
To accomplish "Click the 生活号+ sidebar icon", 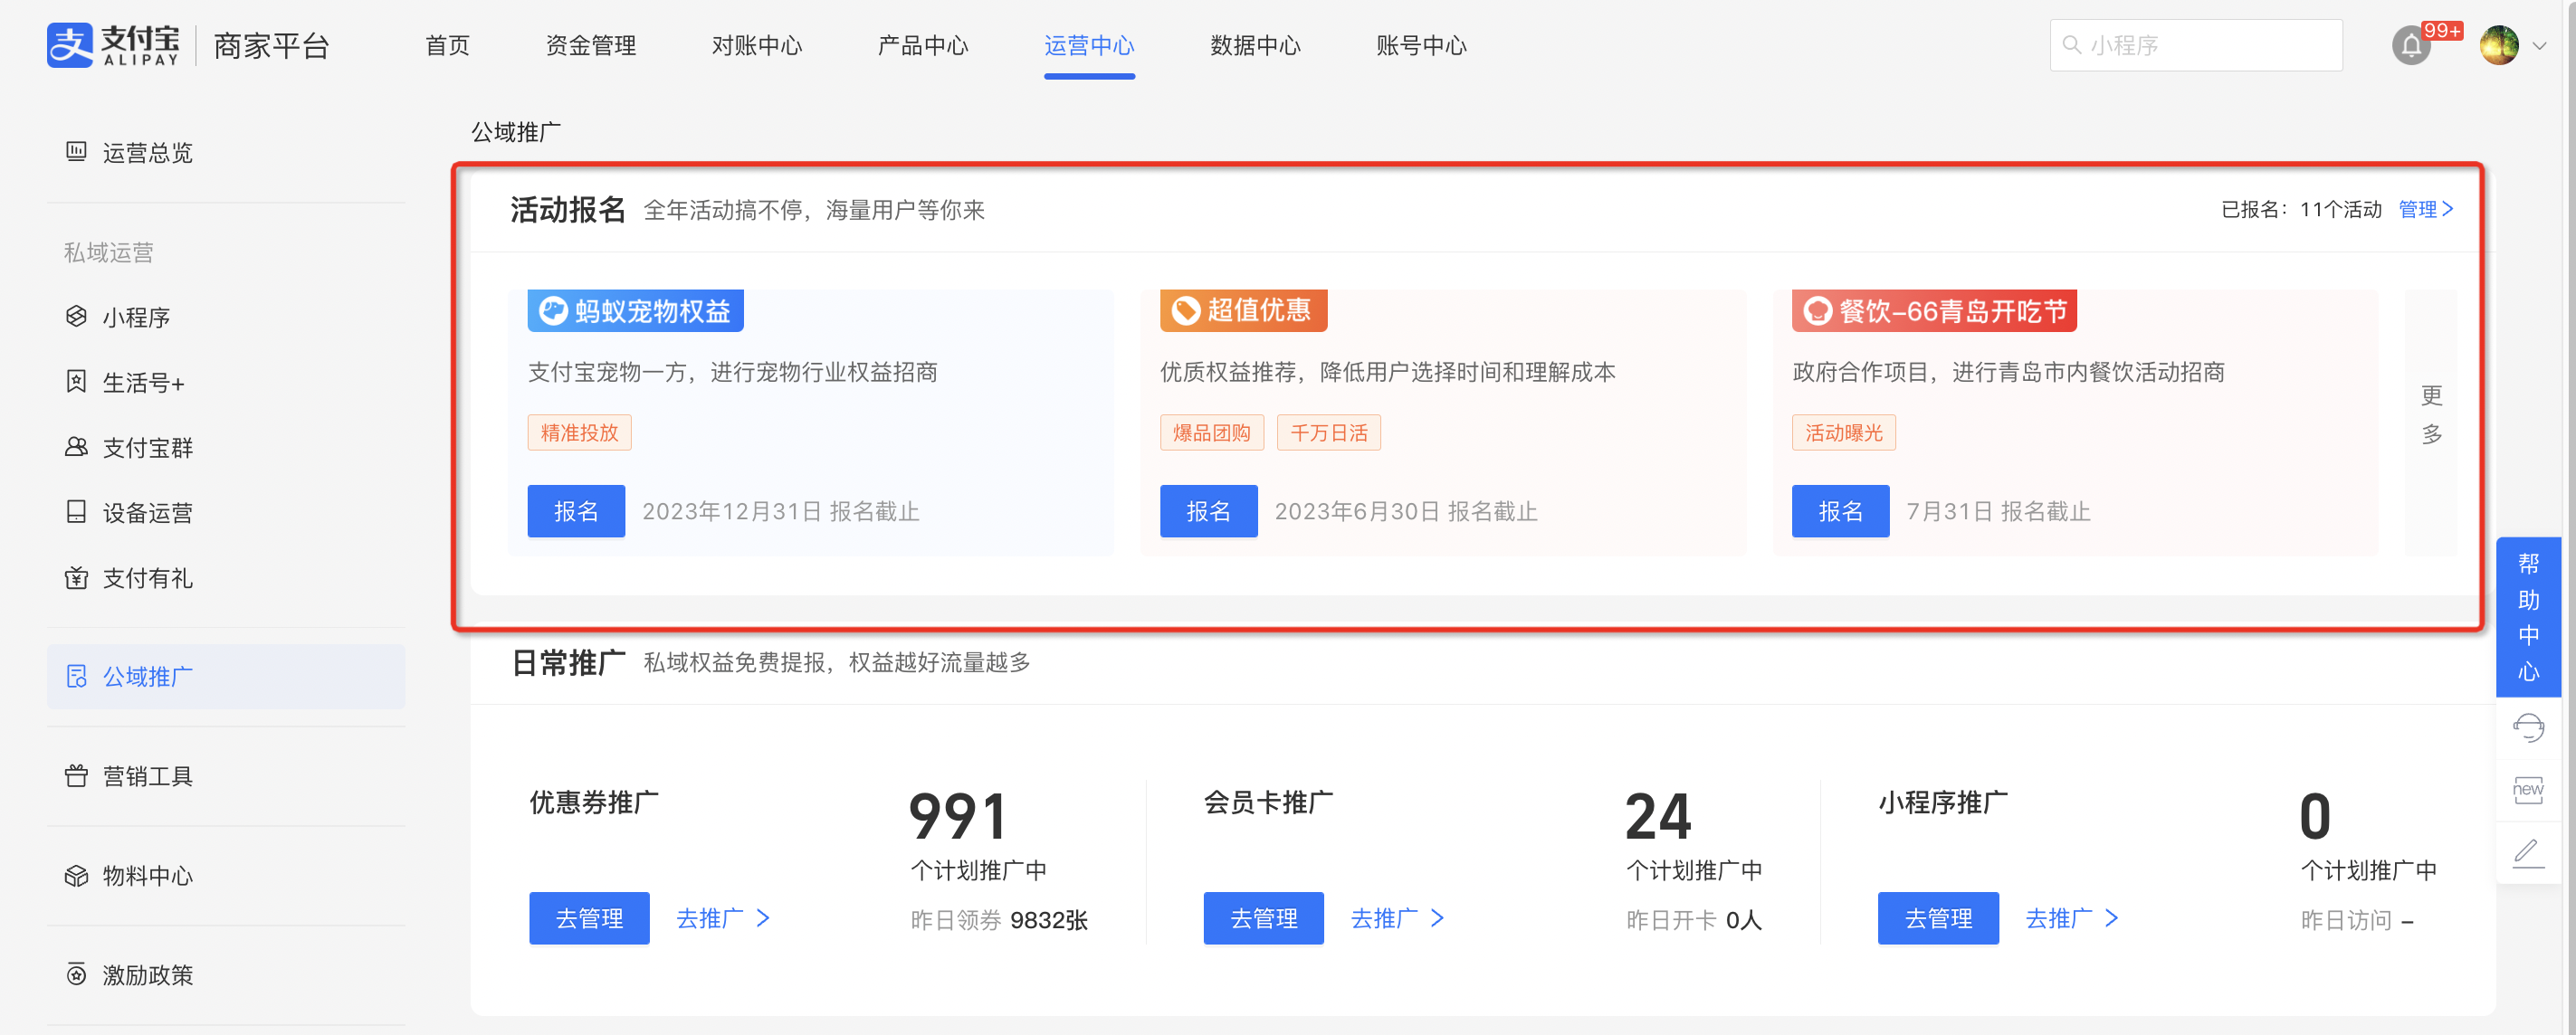I will click(76, 381).
